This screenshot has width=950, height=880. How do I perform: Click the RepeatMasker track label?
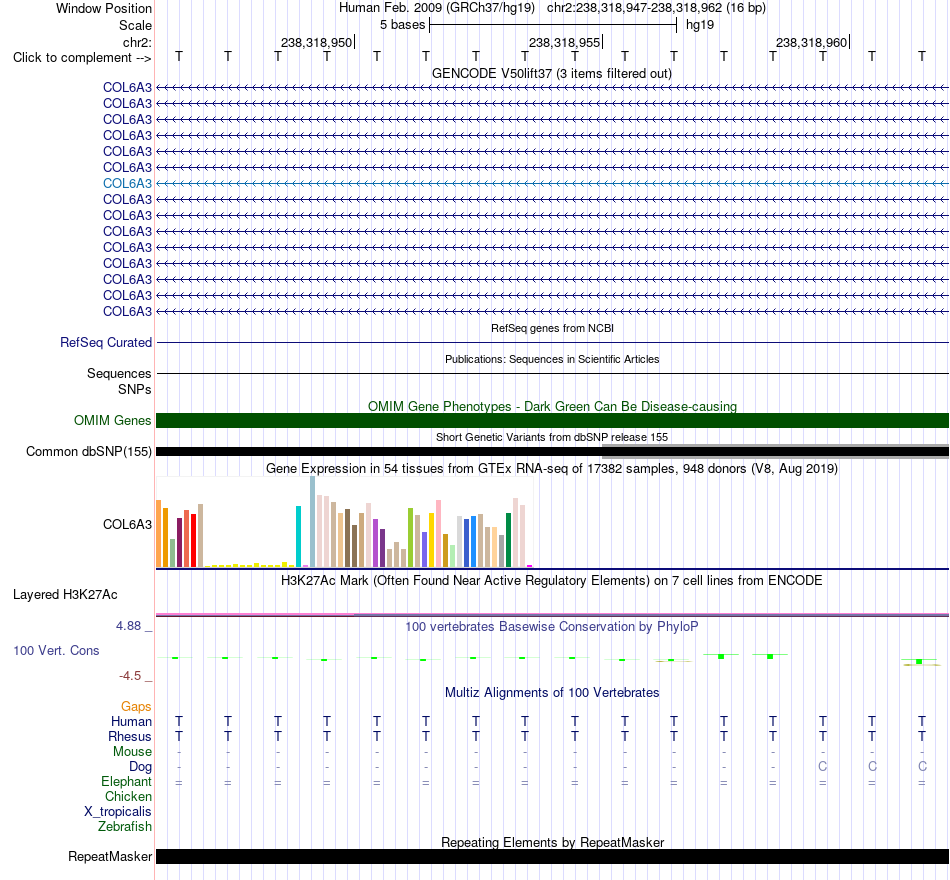tap(110, 856)
